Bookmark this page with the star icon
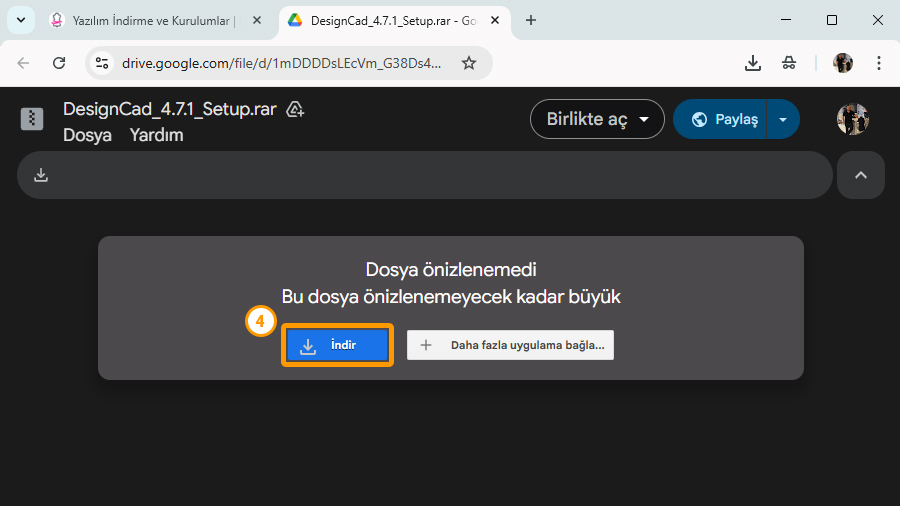This screenshot has height=506, width=900. [469, 63]
